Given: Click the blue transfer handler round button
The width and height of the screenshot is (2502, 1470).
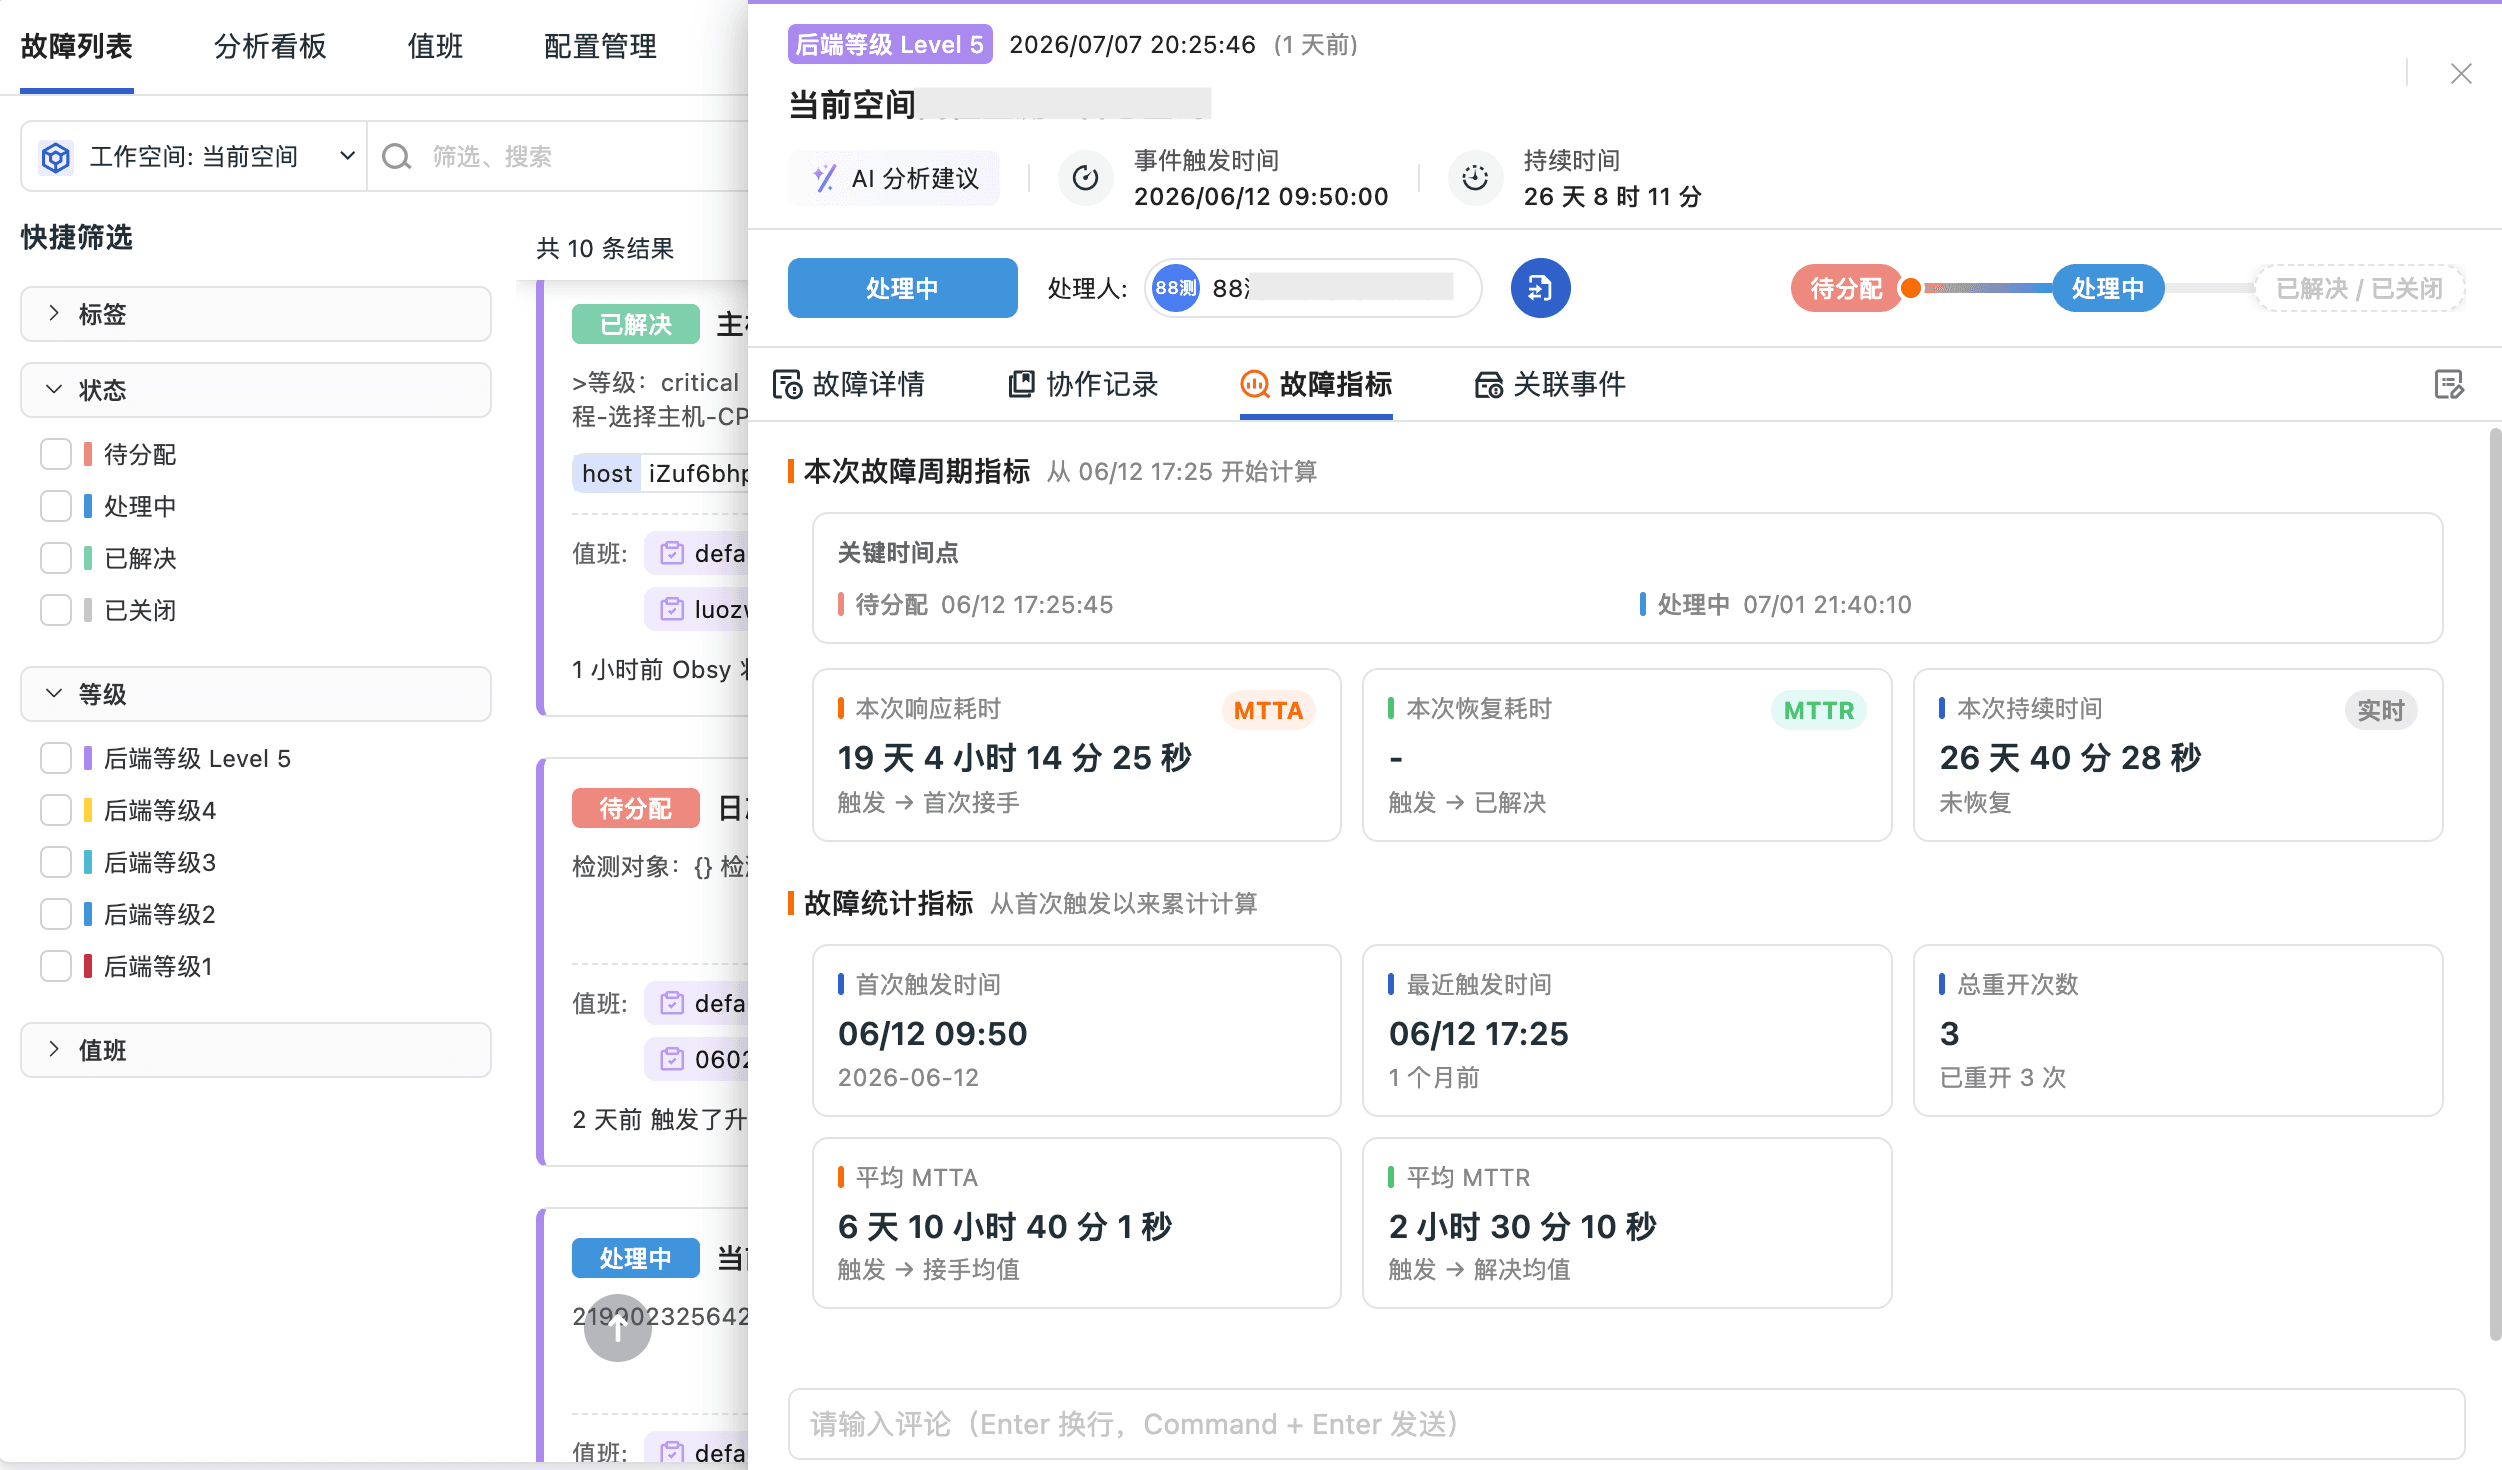Looking at the screenshot, I should coord(1540,288).
